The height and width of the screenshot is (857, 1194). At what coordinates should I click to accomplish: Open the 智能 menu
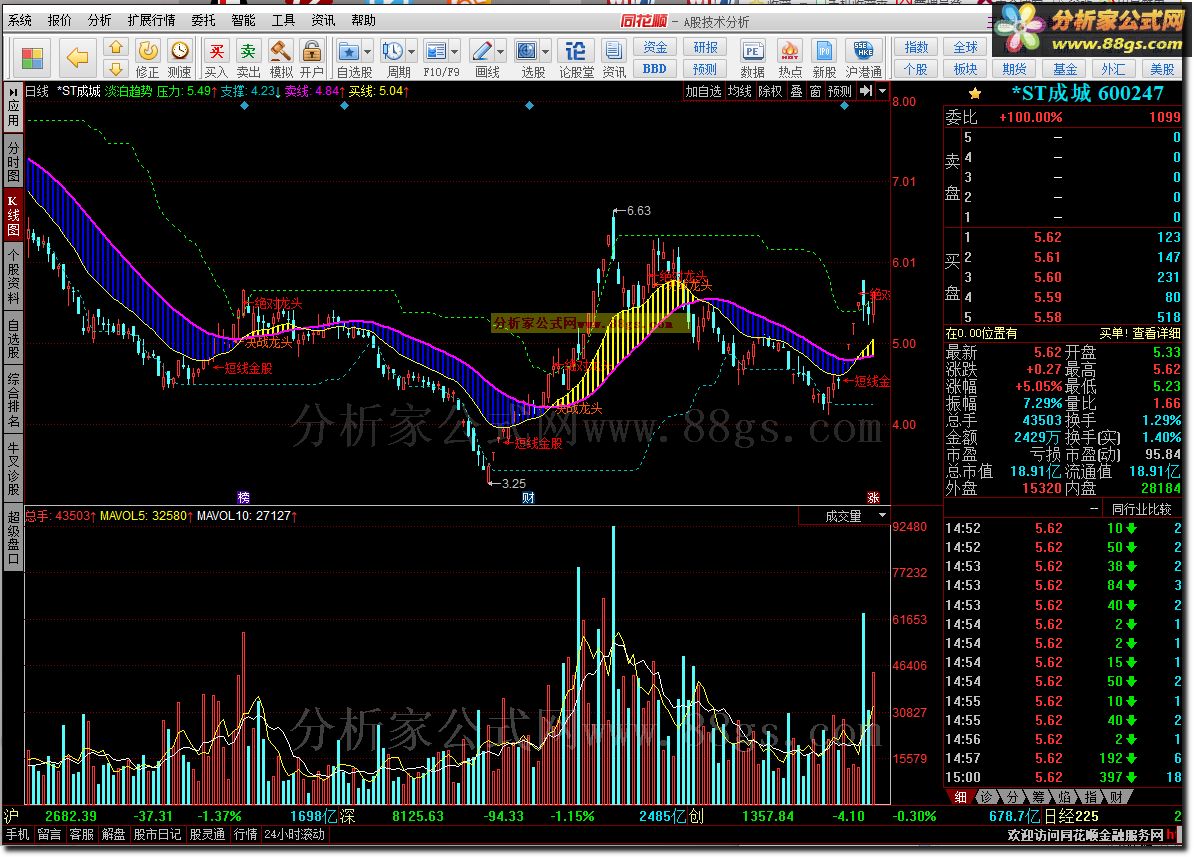point(244,21)
